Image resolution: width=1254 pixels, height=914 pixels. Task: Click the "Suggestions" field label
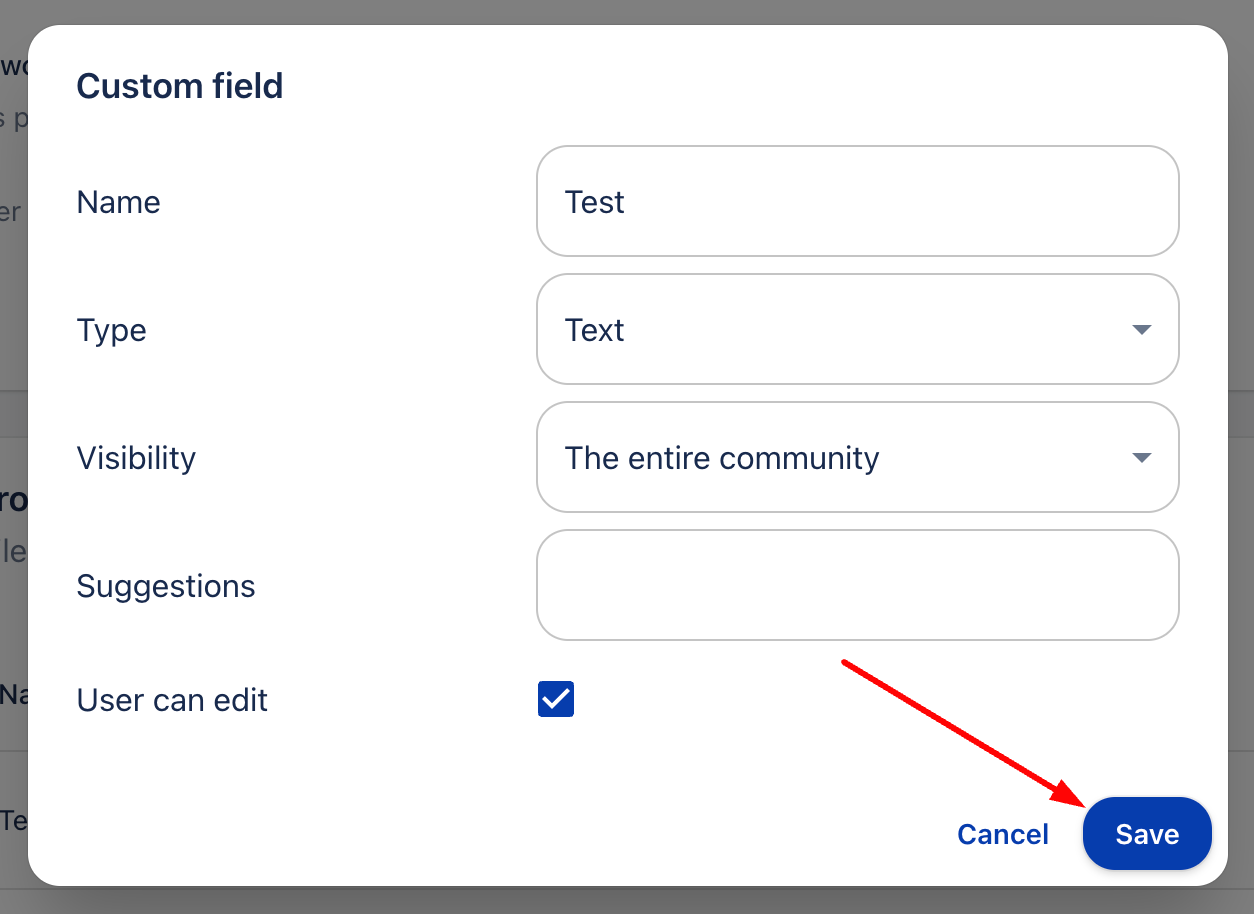pos(166,586)
